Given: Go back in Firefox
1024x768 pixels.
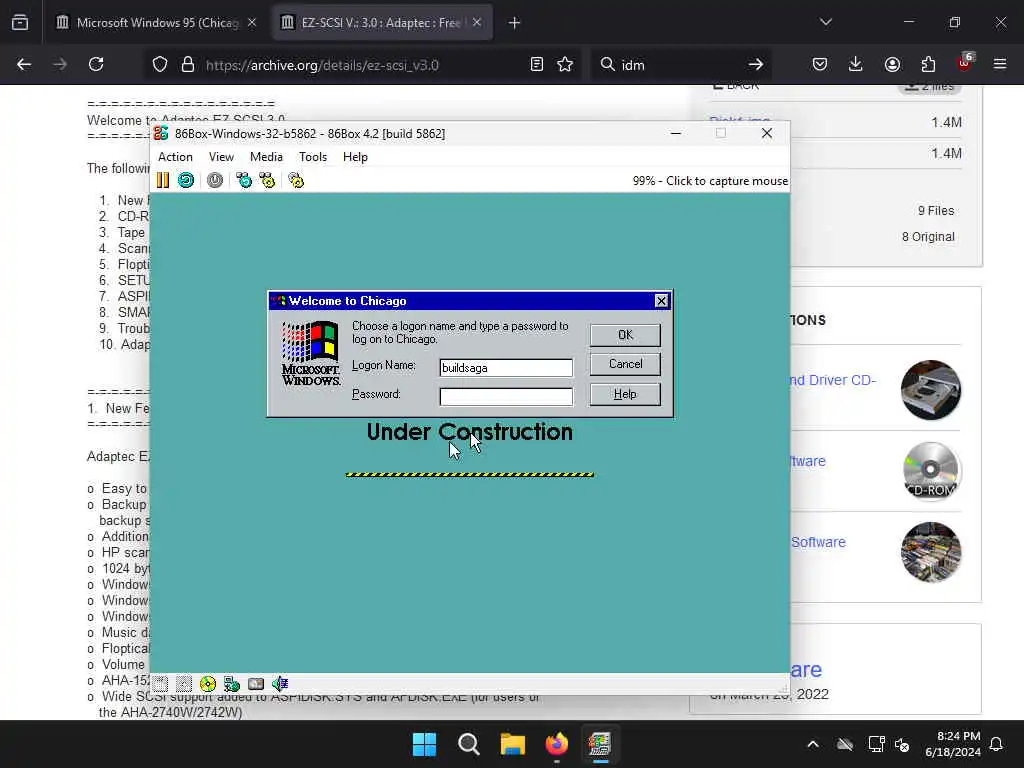Looking at the screenshot, I should (24, 64).
